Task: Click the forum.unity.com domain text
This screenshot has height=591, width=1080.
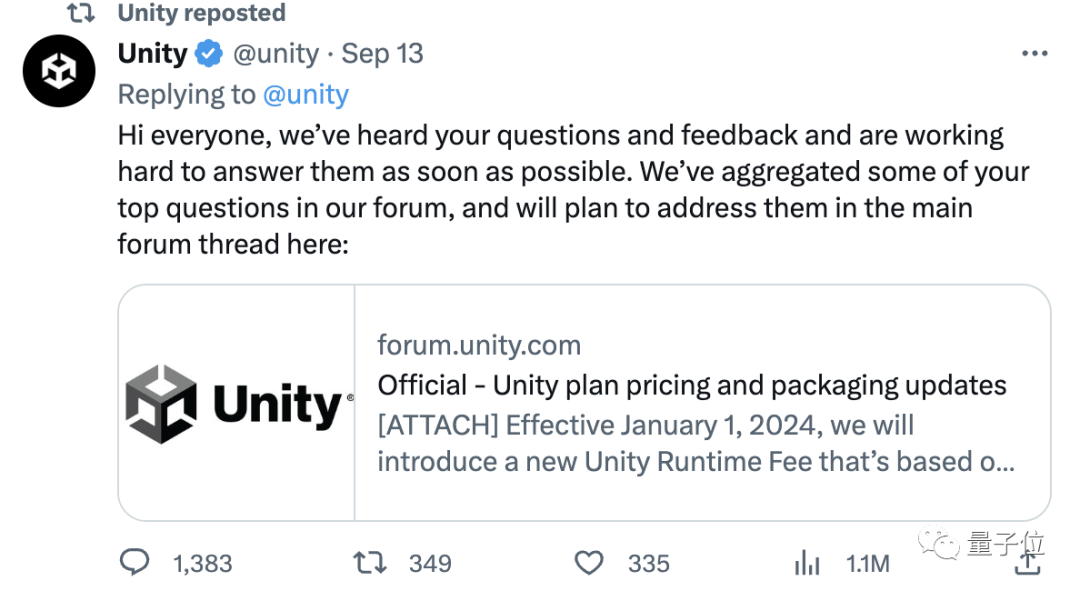Action: point(479,346)
